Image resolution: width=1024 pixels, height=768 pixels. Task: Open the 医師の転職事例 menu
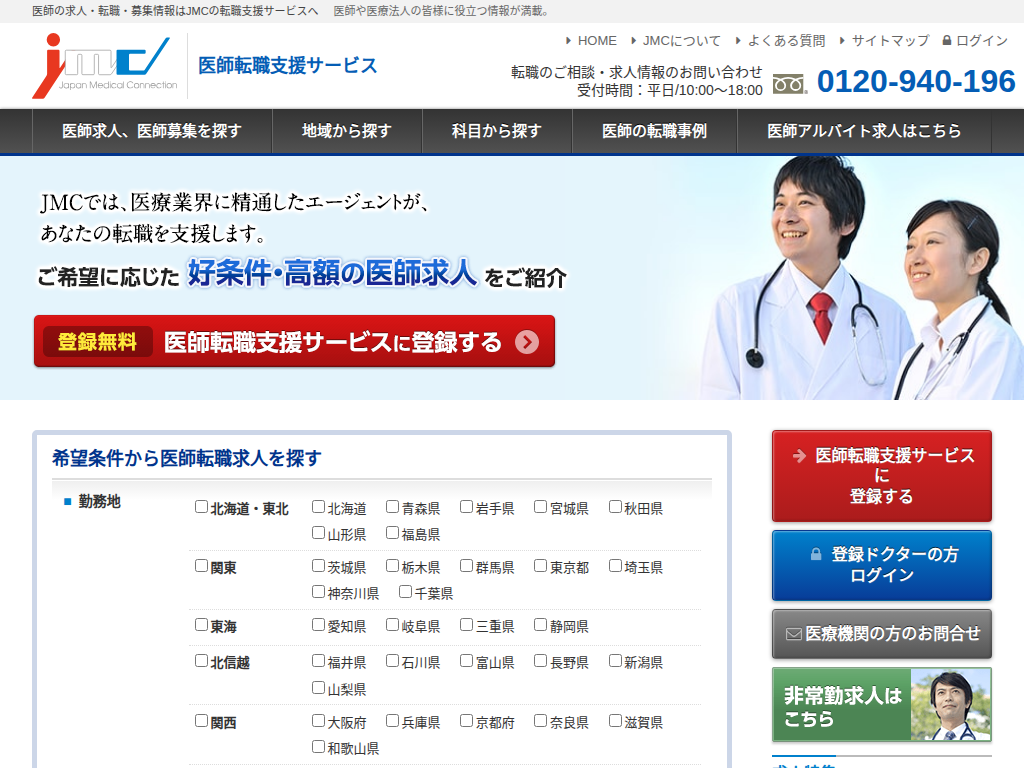[654, 130]
